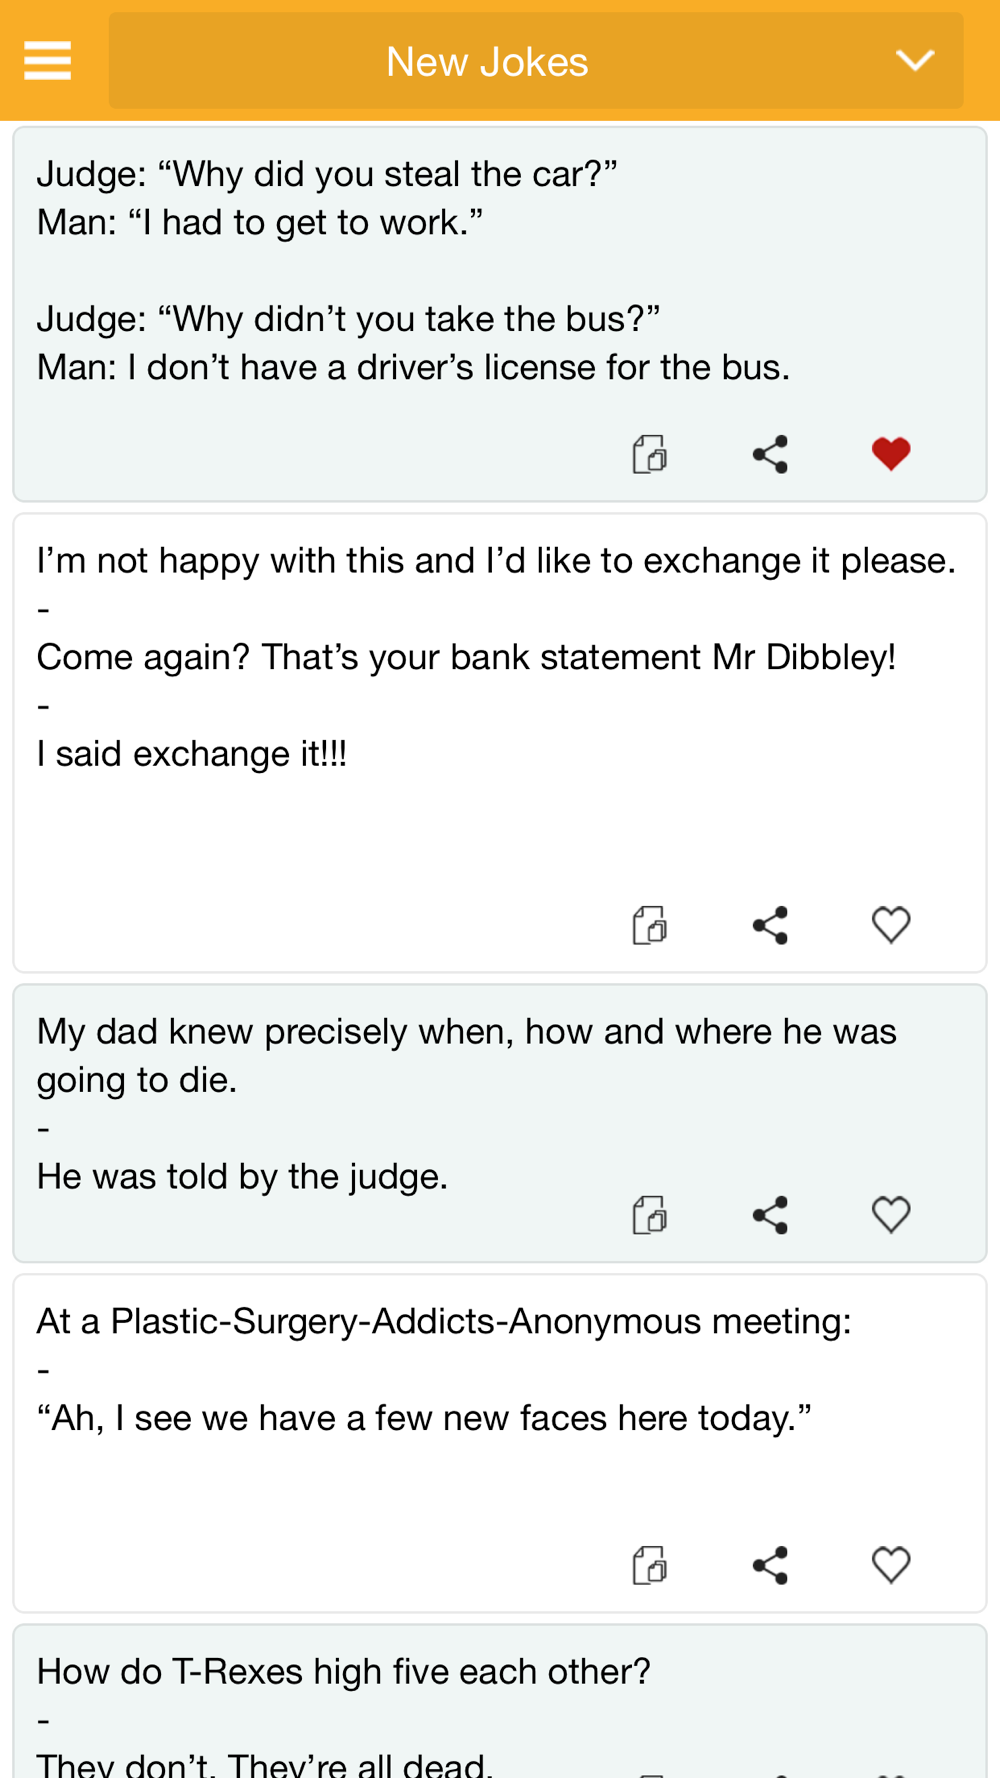The image size is (1000, 1778).
Task: Copy the bank statement joke
Action: [x=650, y=925]
